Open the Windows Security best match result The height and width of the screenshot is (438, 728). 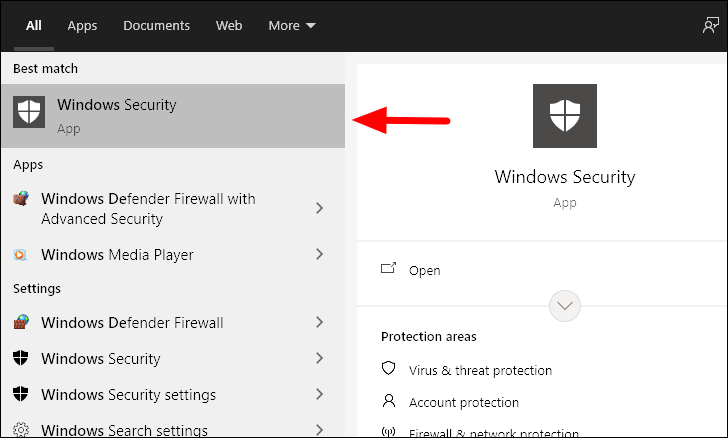173,116
